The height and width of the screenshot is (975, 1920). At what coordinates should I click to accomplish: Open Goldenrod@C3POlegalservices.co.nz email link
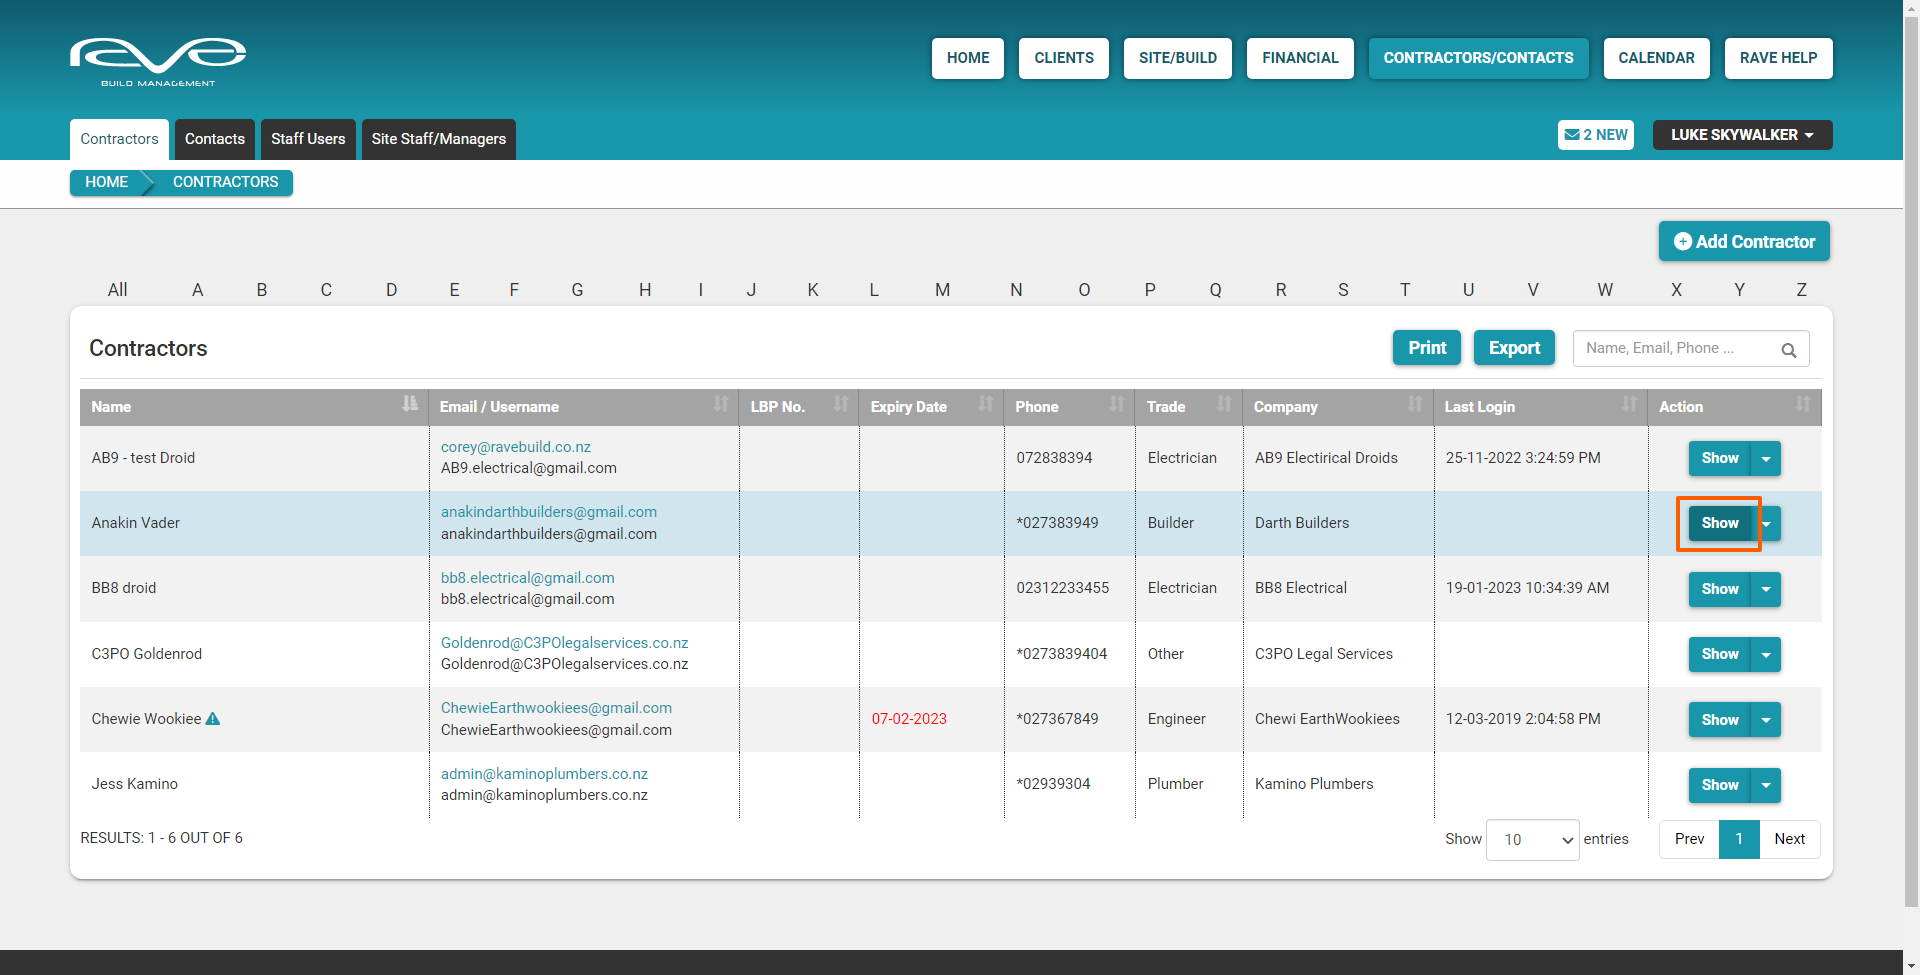(565, 643)
